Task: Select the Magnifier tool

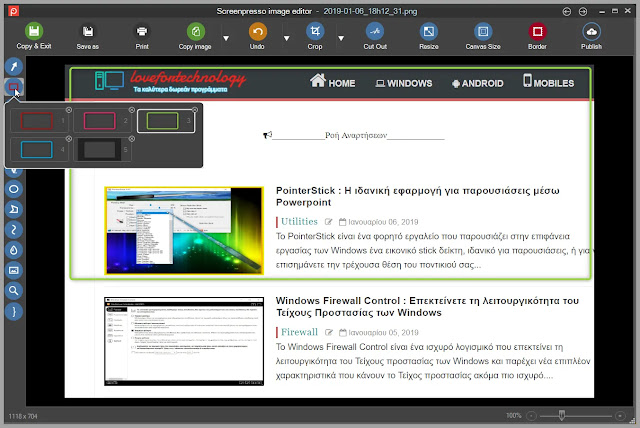Action: point(14,291)
